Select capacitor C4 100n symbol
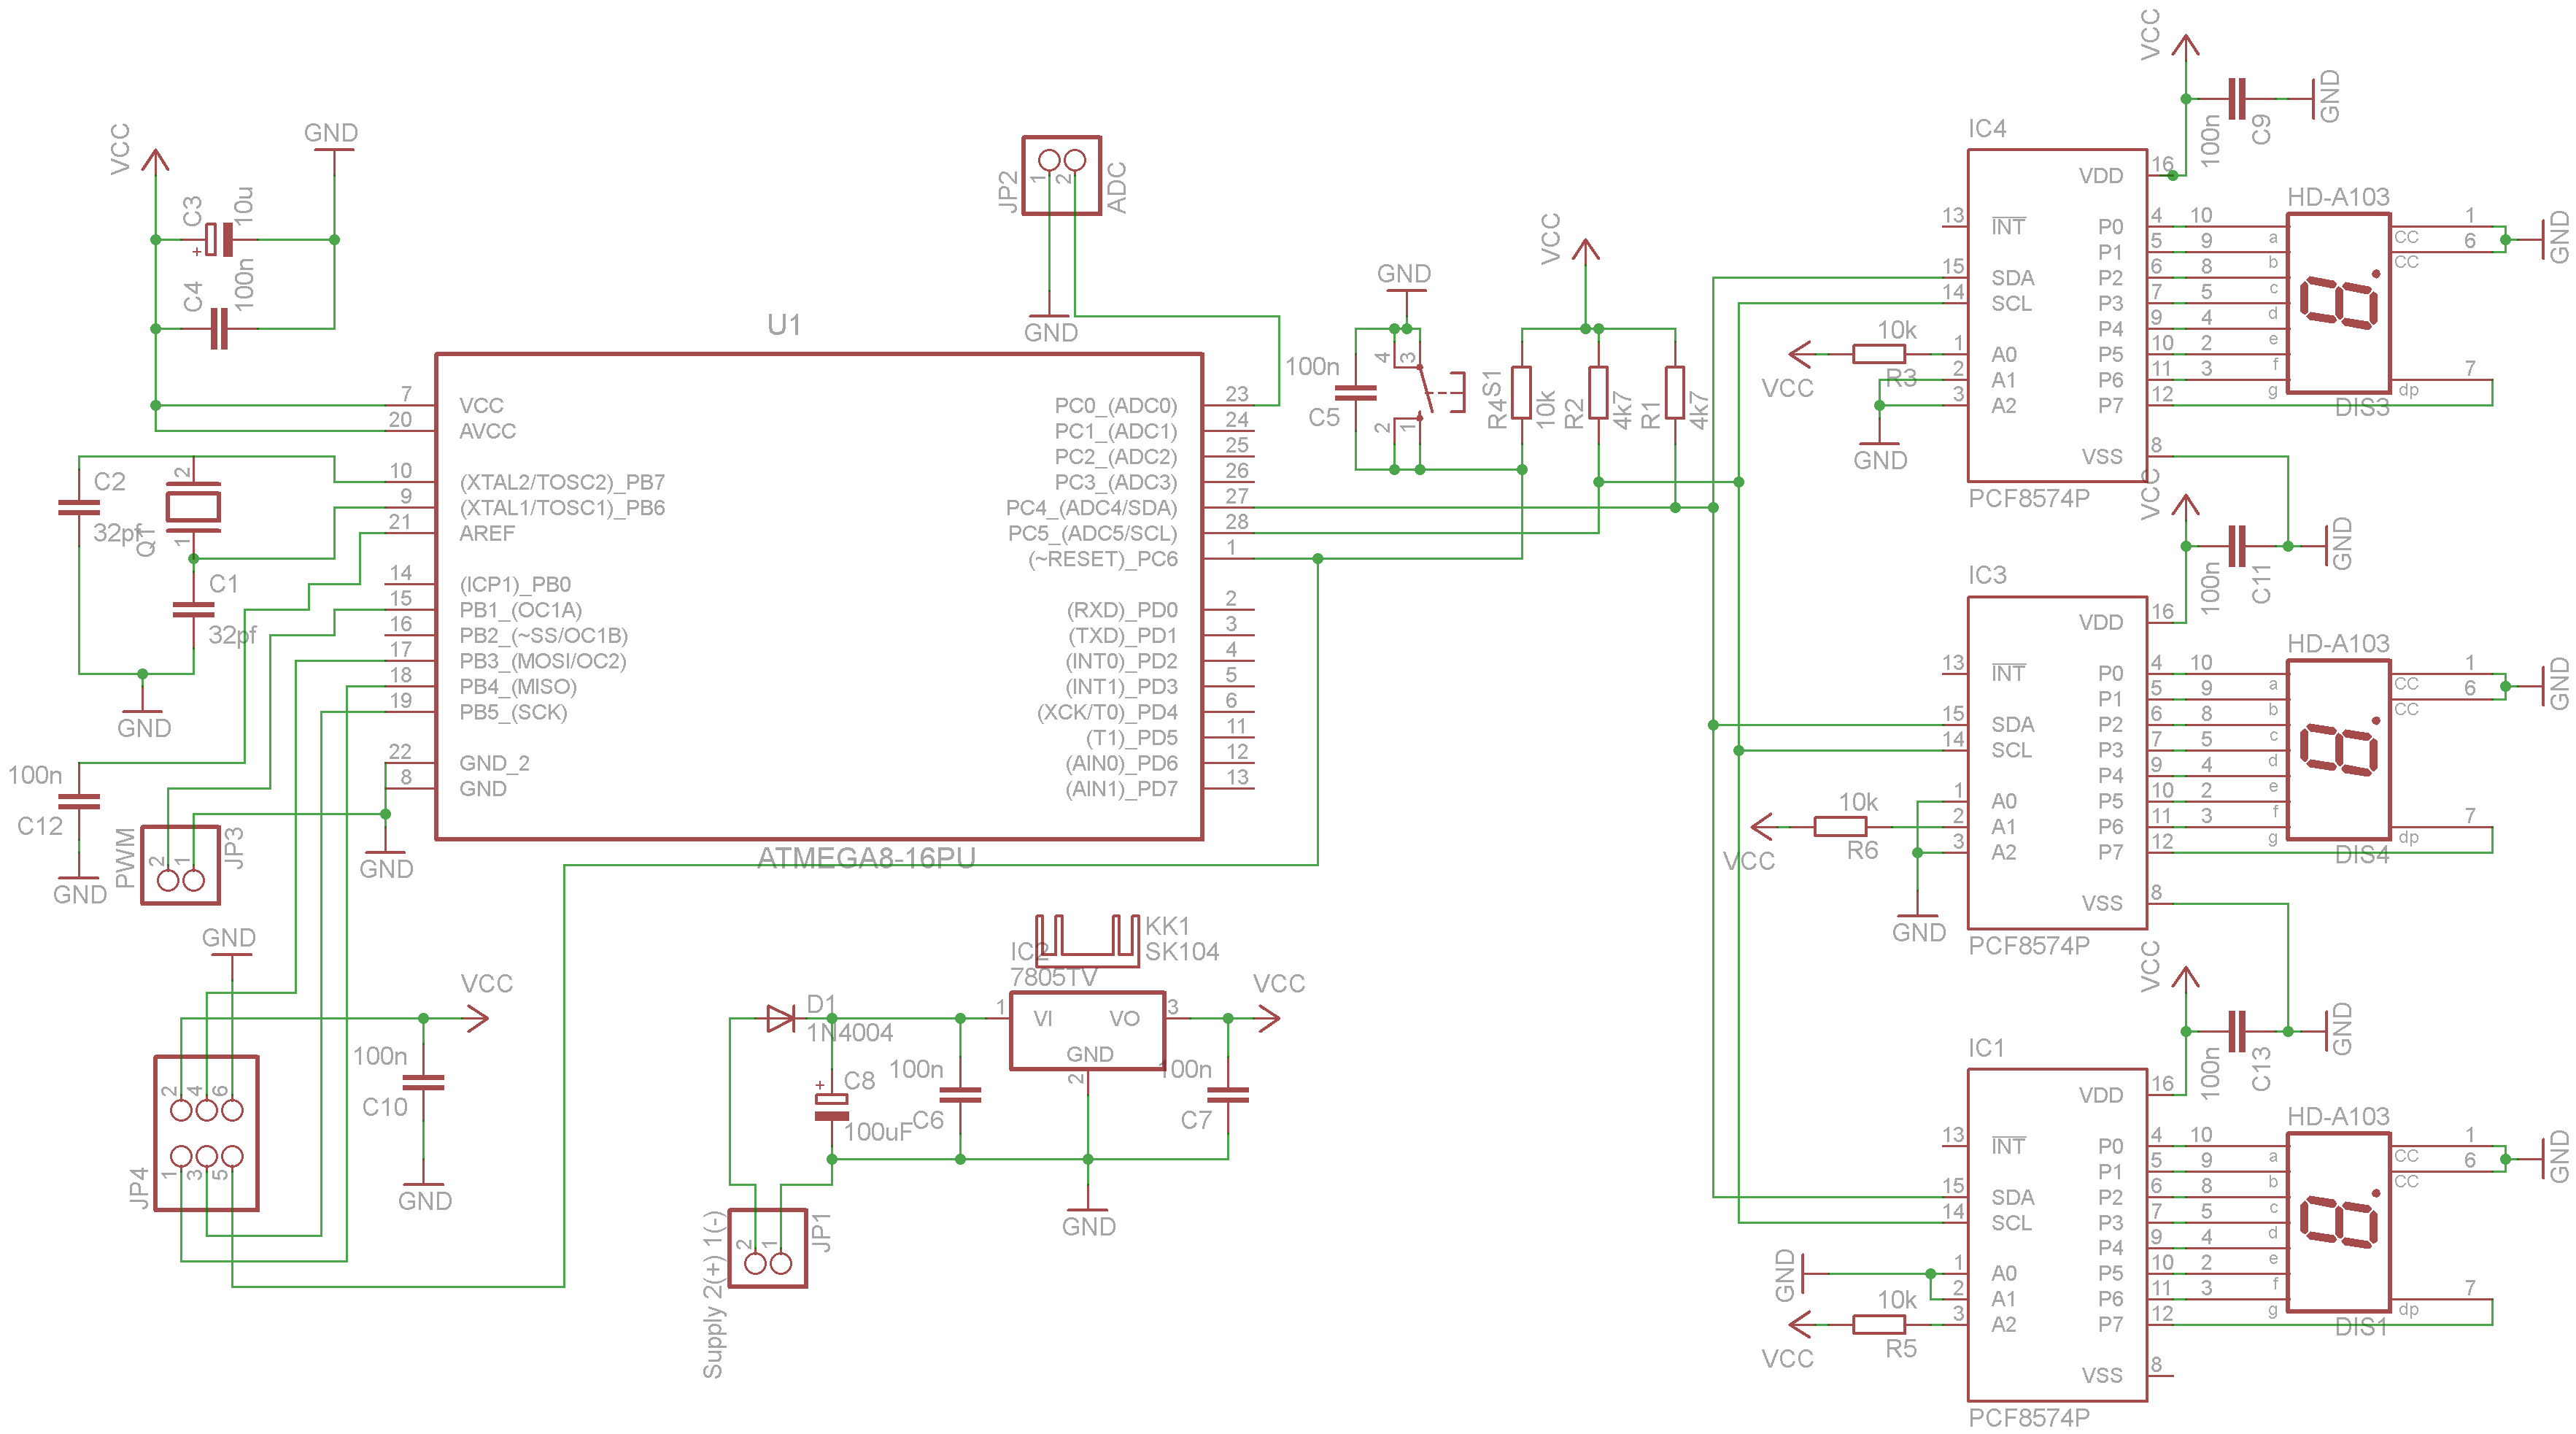The image size is (2576, 1434). (219, 328)
